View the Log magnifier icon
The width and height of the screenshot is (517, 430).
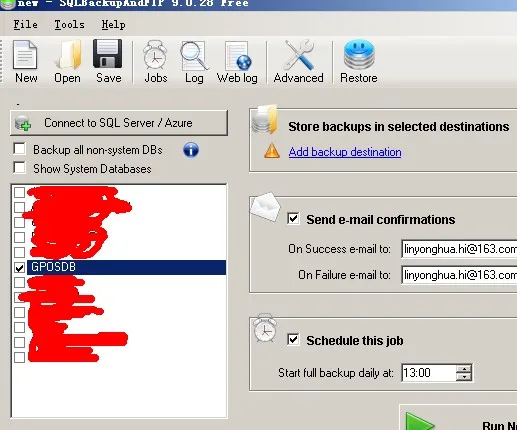[x=194, y=56]
